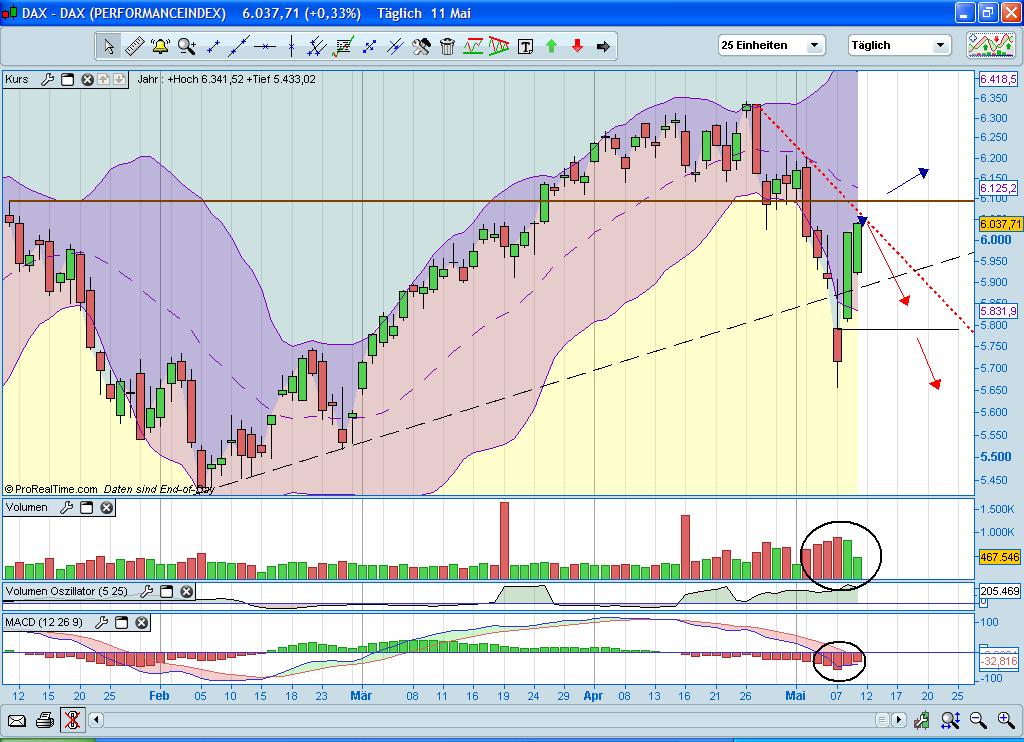Click the trash can delete objects icon

(447, 46)
